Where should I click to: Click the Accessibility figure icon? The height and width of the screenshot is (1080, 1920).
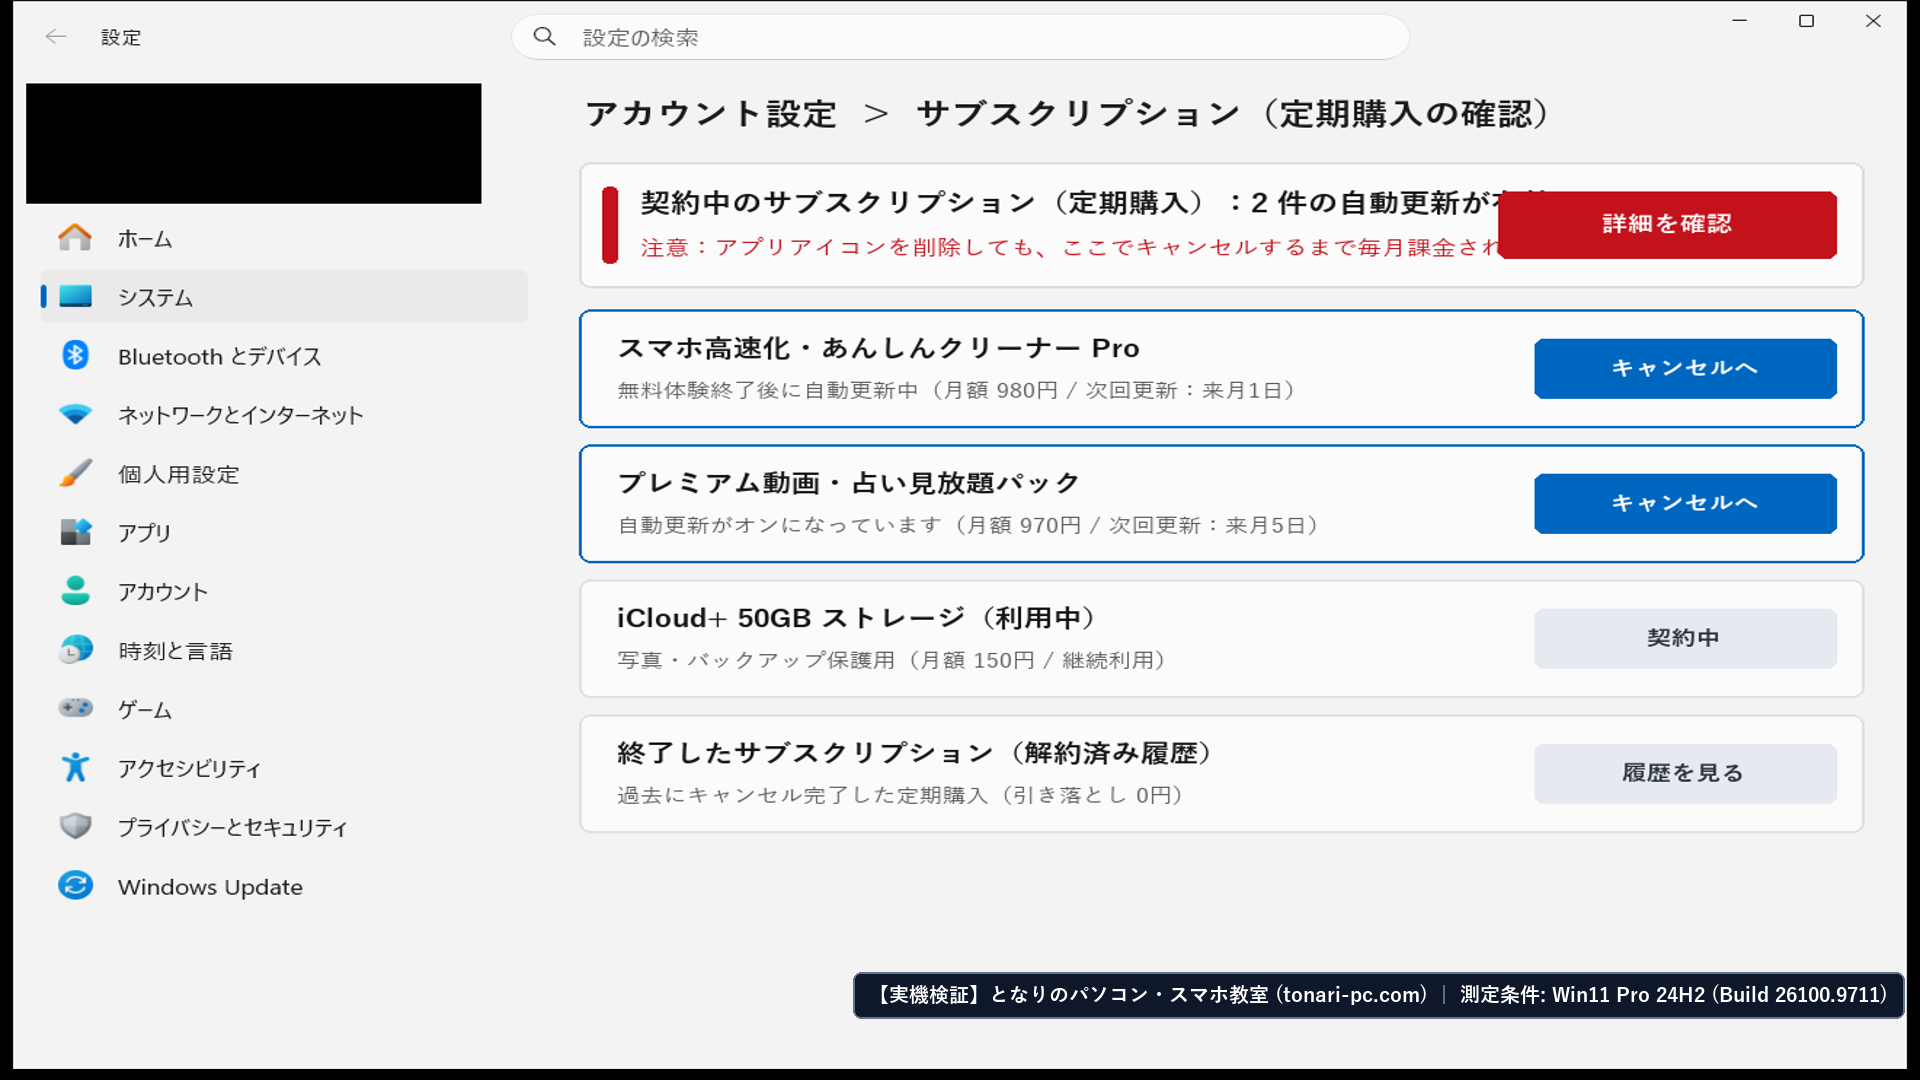[x=75, y=767]
